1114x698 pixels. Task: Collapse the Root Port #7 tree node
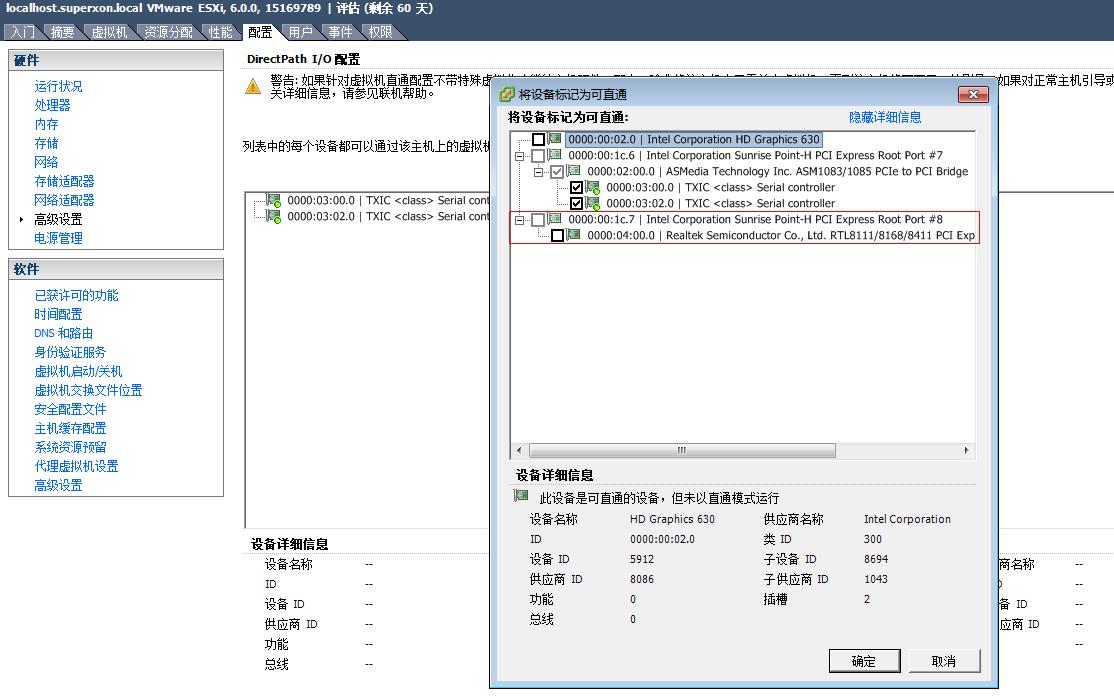pyautogui.click(x=519, y=156)
